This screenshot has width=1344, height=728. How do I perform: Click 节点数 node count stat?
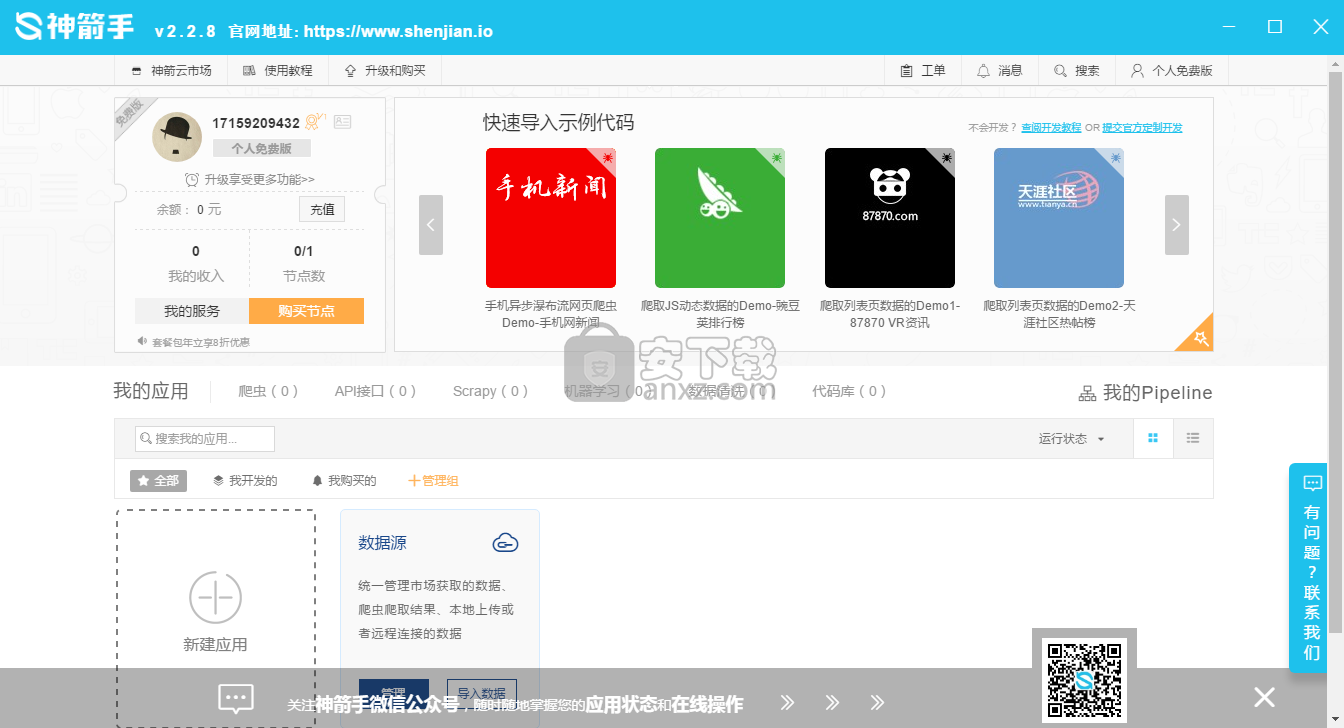pyautogui.click(x=304, y=265)
